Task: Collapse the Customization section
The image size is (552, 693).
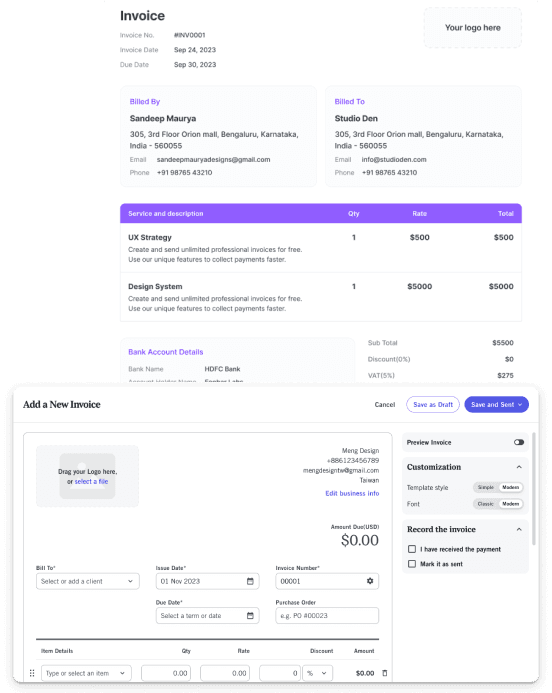Action: click(x=519, y=467)
